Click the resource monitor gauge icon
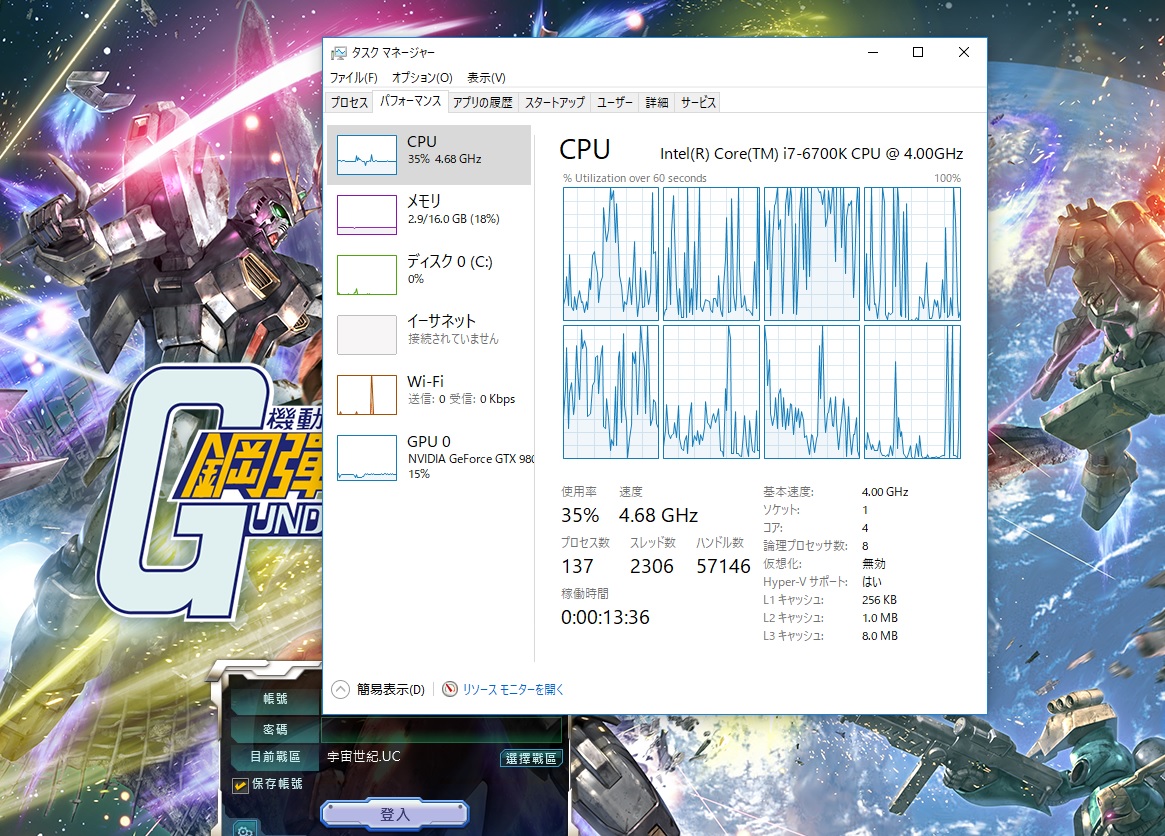The image size is (1165, 836). point(450,689)
